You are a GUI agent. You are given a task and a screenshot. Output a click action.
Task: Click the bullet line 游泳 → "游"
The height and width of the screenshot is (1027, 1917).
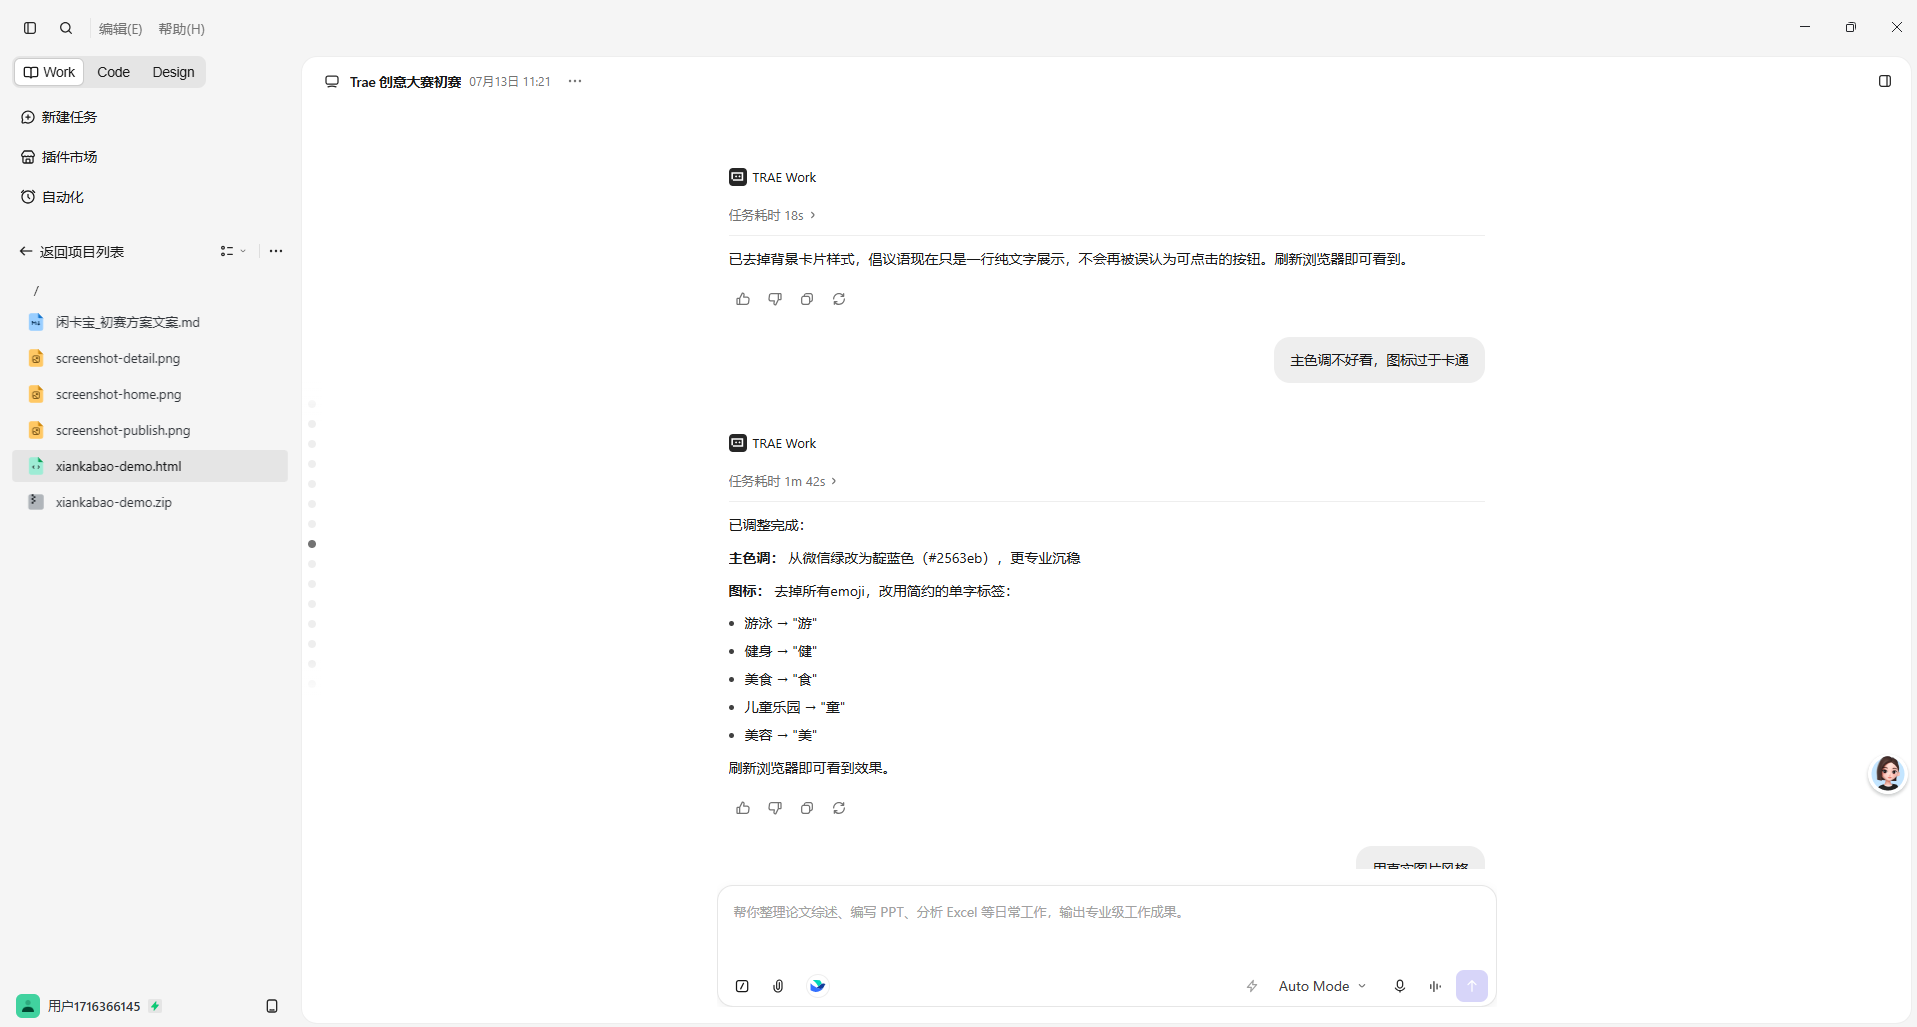pyautogui.click(x=780, y=623)
